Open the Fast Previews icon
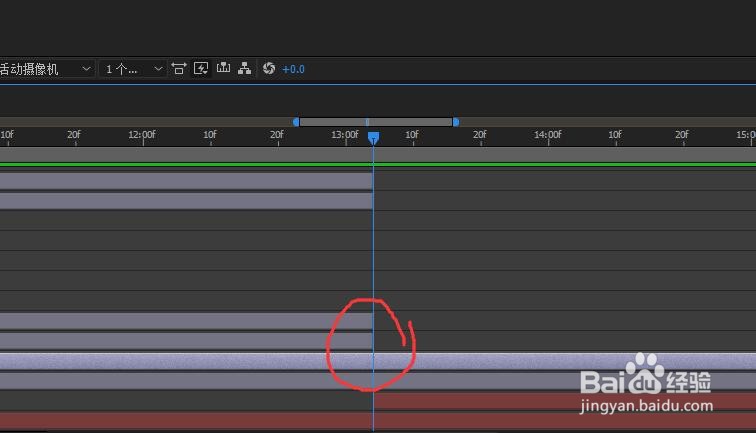This screenshot has width=756, height=433. [x=201, y=68]
